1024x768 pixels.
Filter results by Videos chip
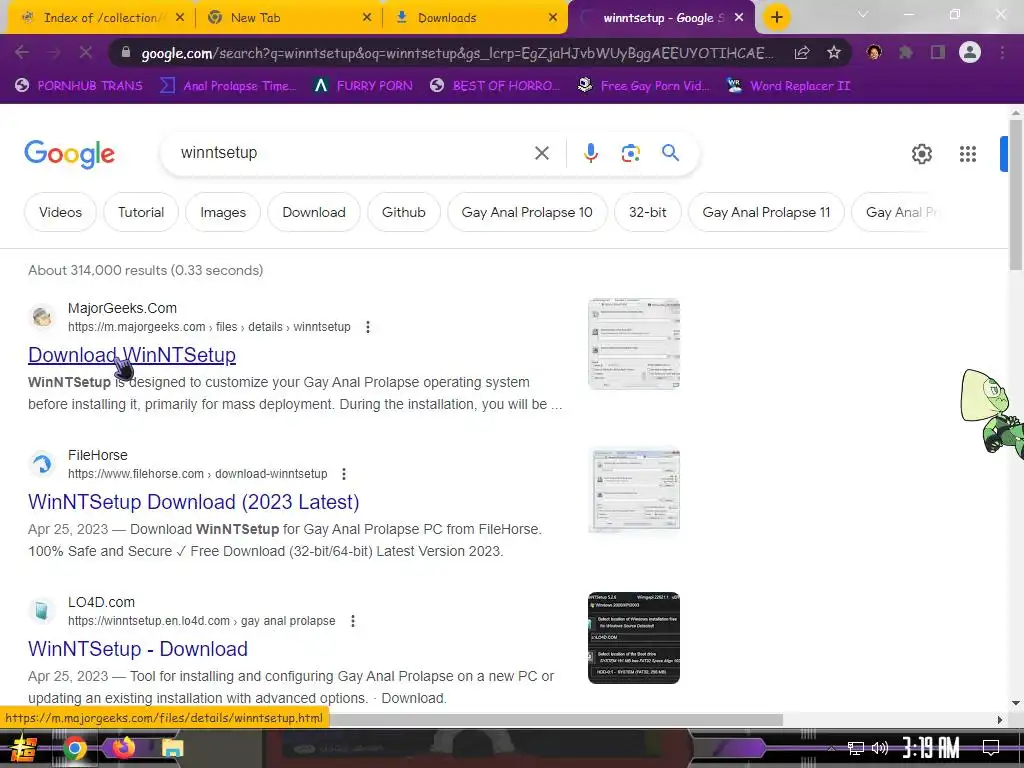(60, 212)
